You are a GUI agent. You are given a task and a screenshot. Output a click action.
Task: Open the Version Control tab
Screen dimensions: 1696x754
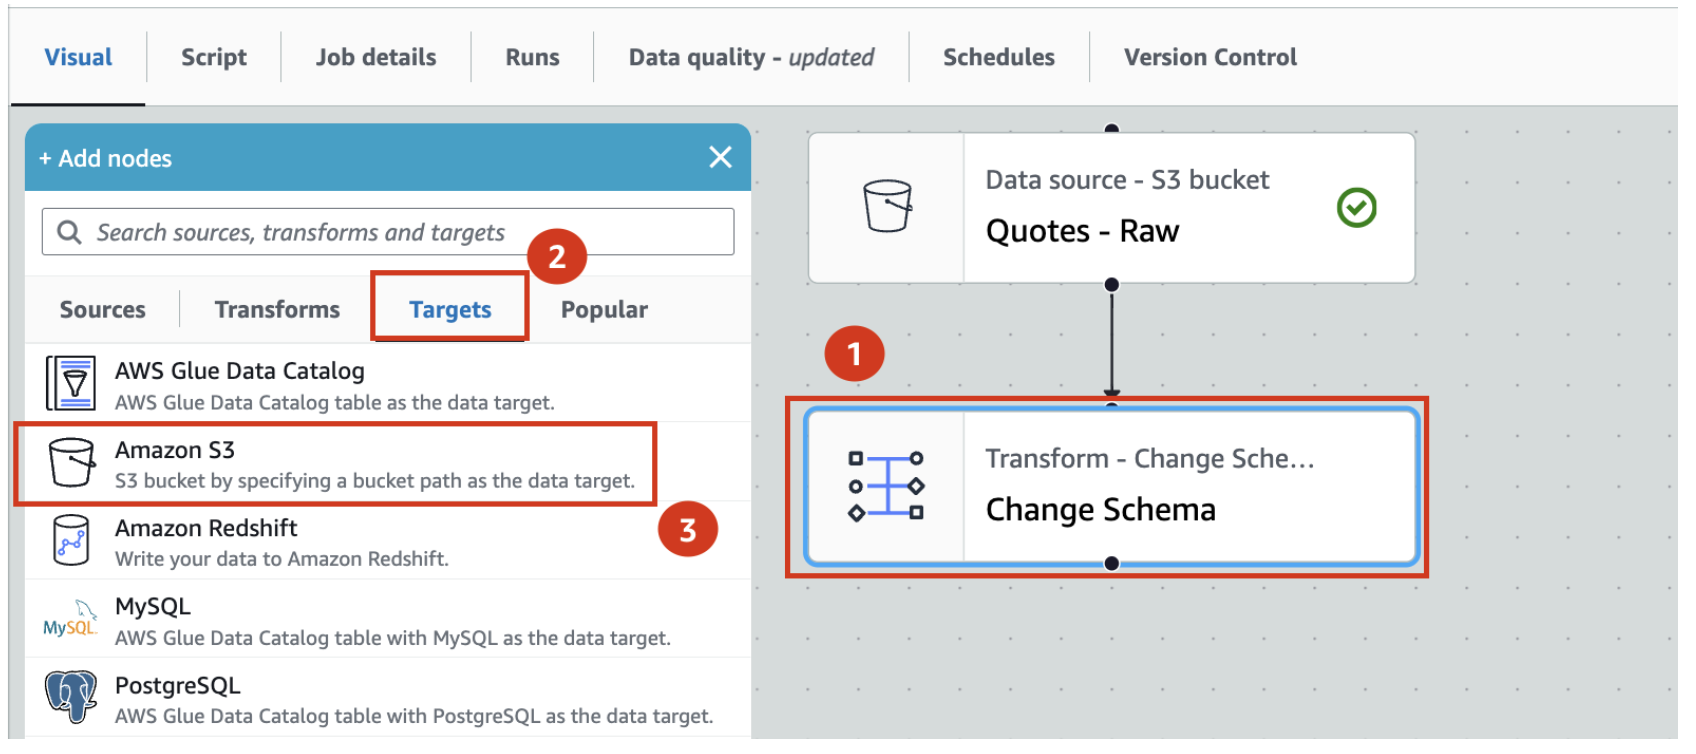(x=1210, y=58)
